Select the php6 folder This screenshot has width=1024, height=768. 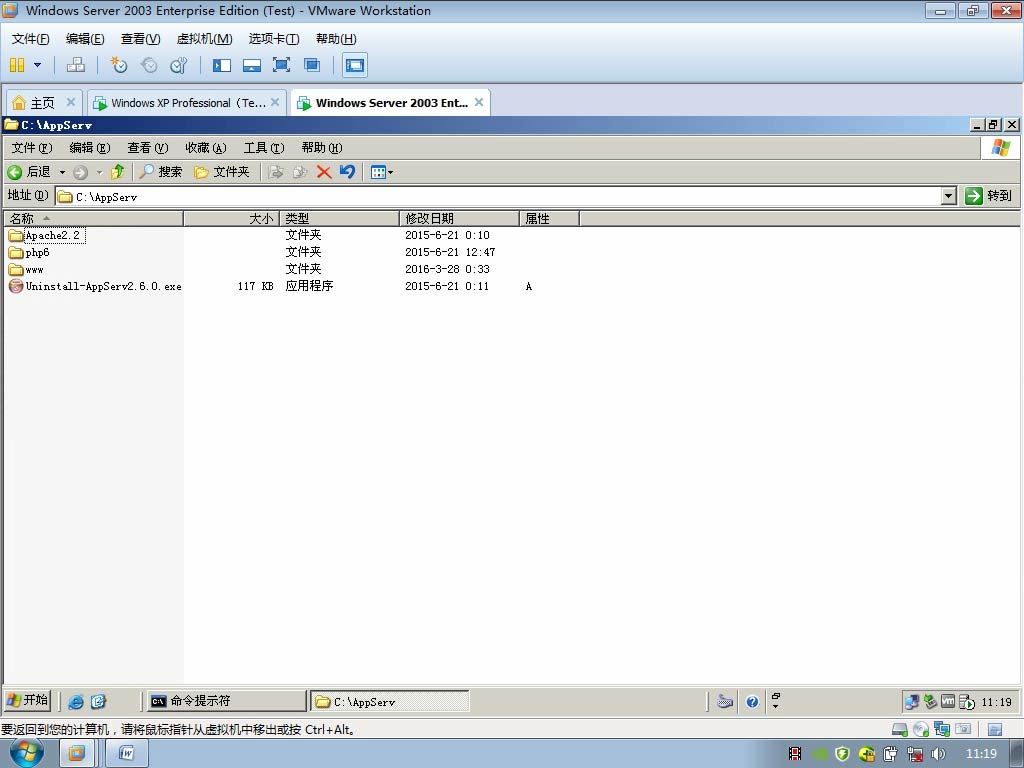pos(29,252)
